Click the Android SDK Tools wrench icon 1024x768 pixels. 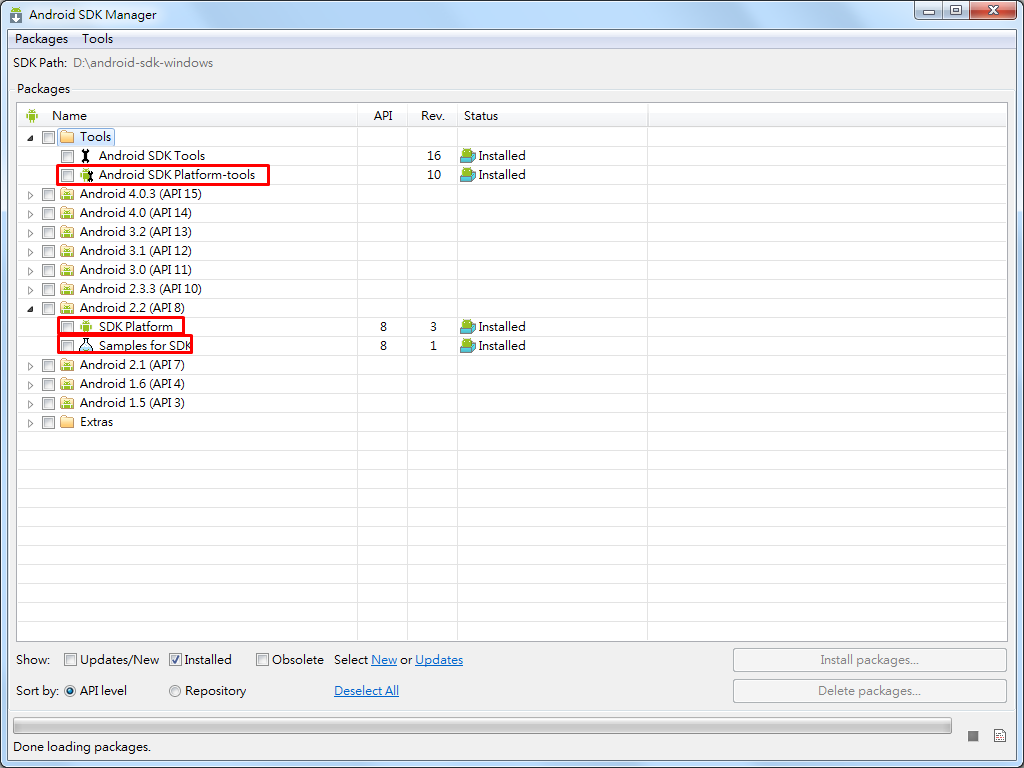click(86, 156)
